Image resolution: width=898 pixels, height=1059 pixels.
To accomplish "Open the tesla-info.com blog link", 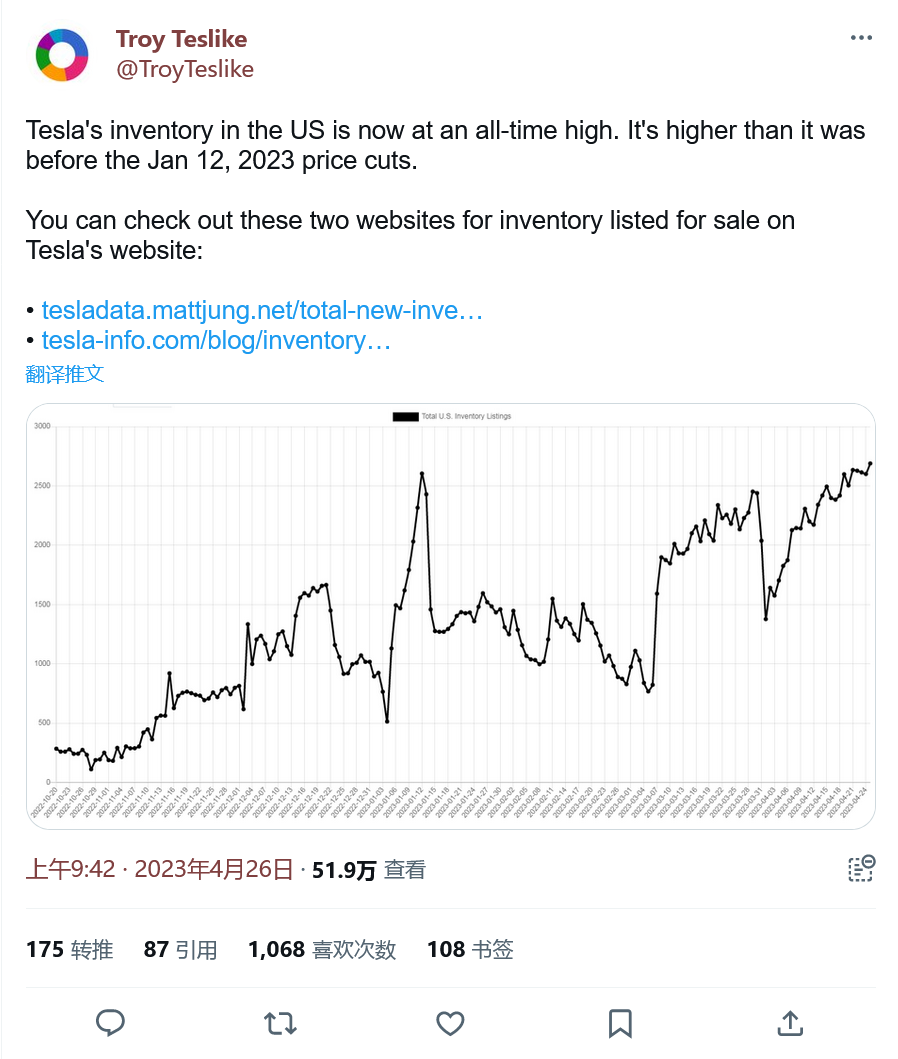I will [x=215, y=341].
